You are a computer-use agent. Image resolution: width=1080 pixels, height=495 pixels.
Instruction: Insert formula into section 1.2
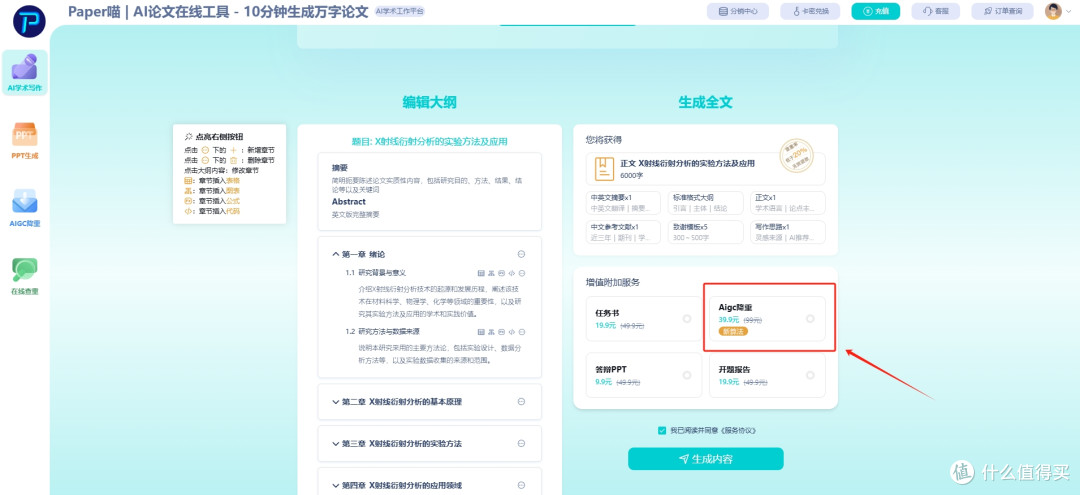click(x=501, y=332)
